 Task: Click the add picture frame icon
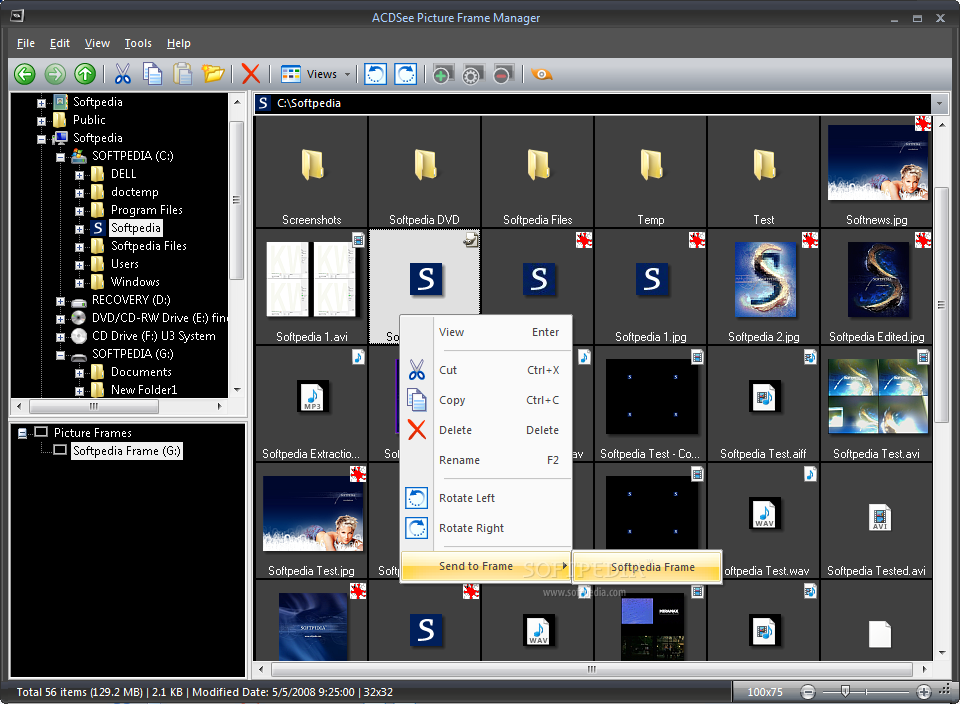coord(442,74)
